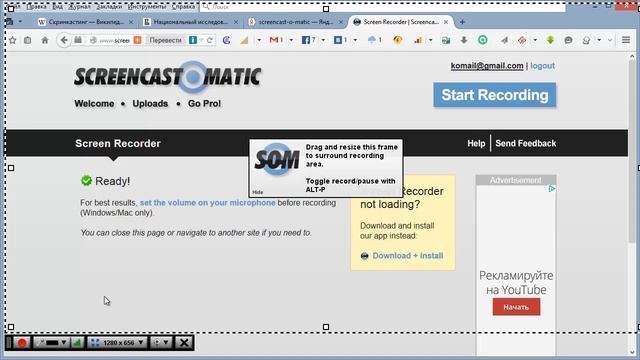This screenshot has width=640, height=360.
Task: Open the downloads arrow icon
Action: pos(464,40)
